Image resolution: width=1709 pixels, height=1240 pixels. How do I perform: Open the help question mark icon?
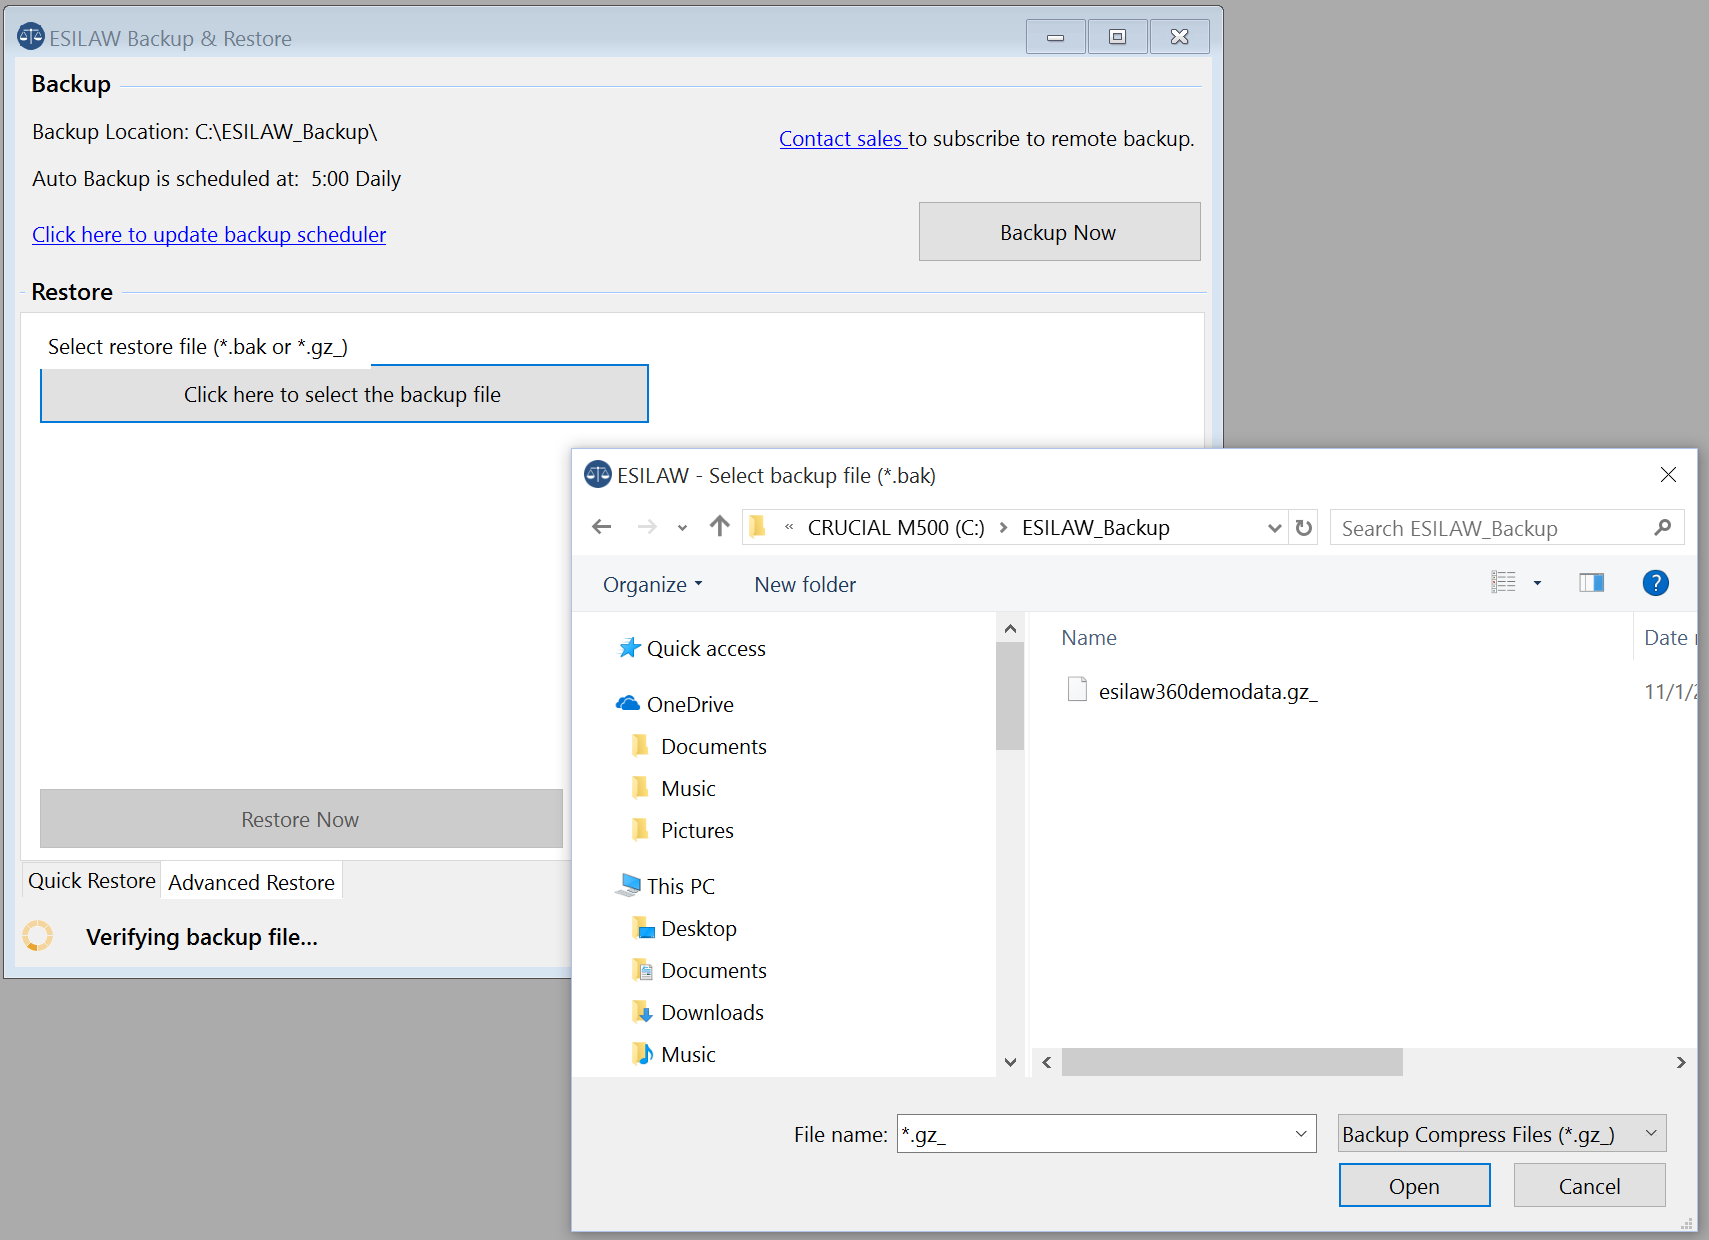(1655, 582)
